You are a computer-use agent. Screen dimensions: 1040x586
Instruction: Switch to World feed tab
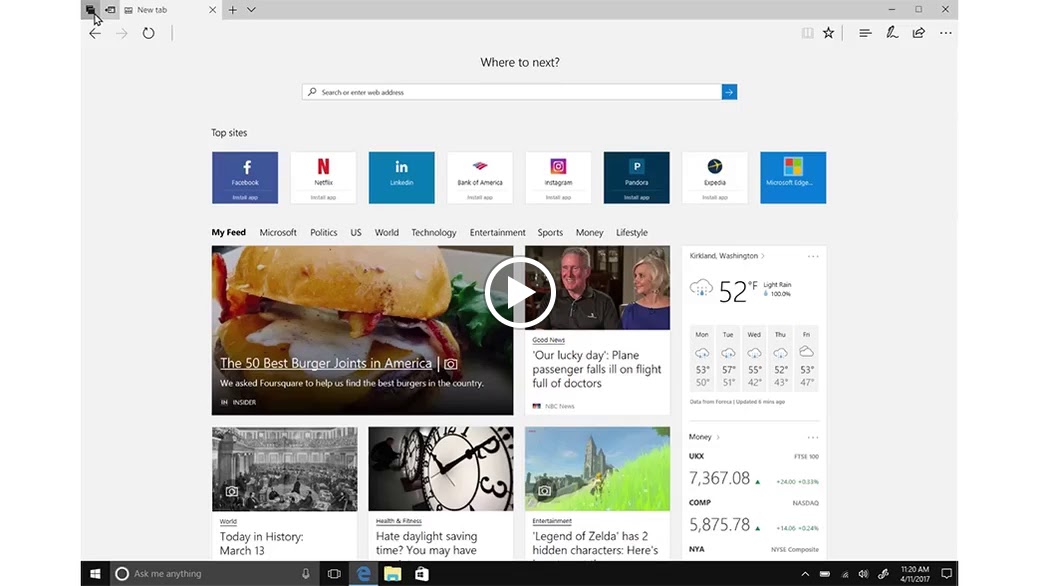coord(387,233)
